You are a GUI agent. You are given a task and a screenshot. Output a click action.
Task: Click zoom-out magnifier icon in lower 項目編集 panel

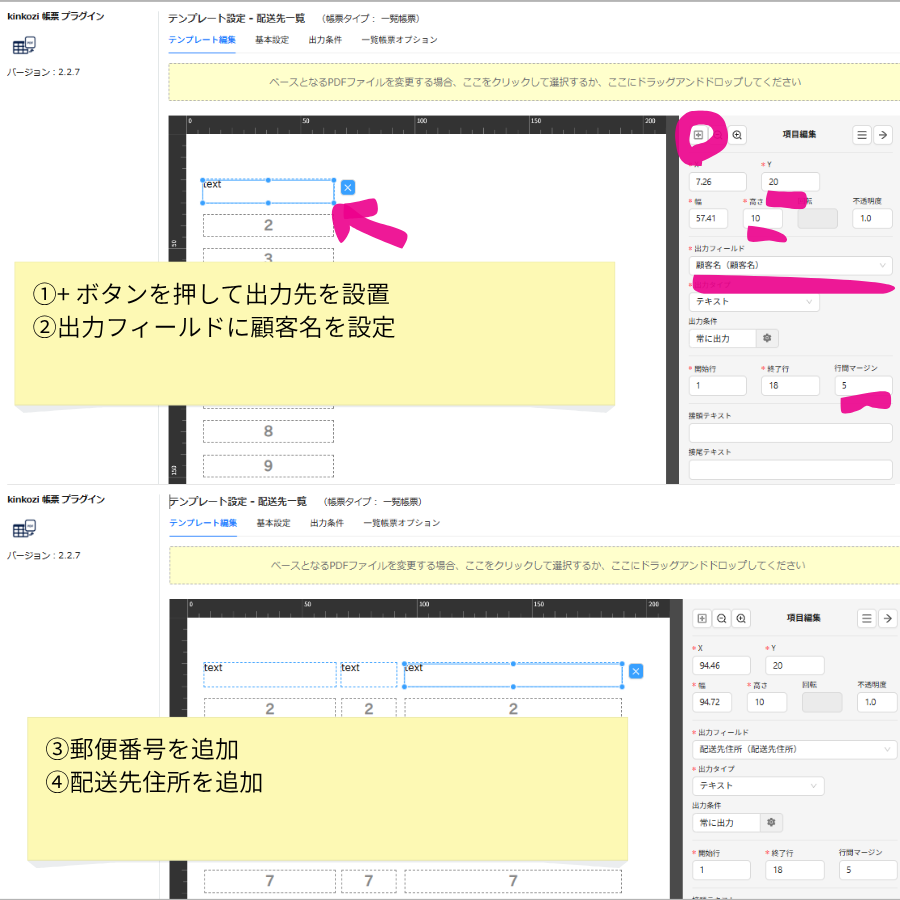click(721, 619)
